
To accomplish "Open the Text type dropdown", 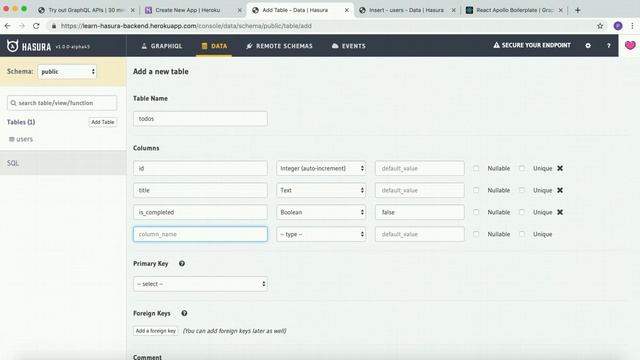I will pos(321,190).
